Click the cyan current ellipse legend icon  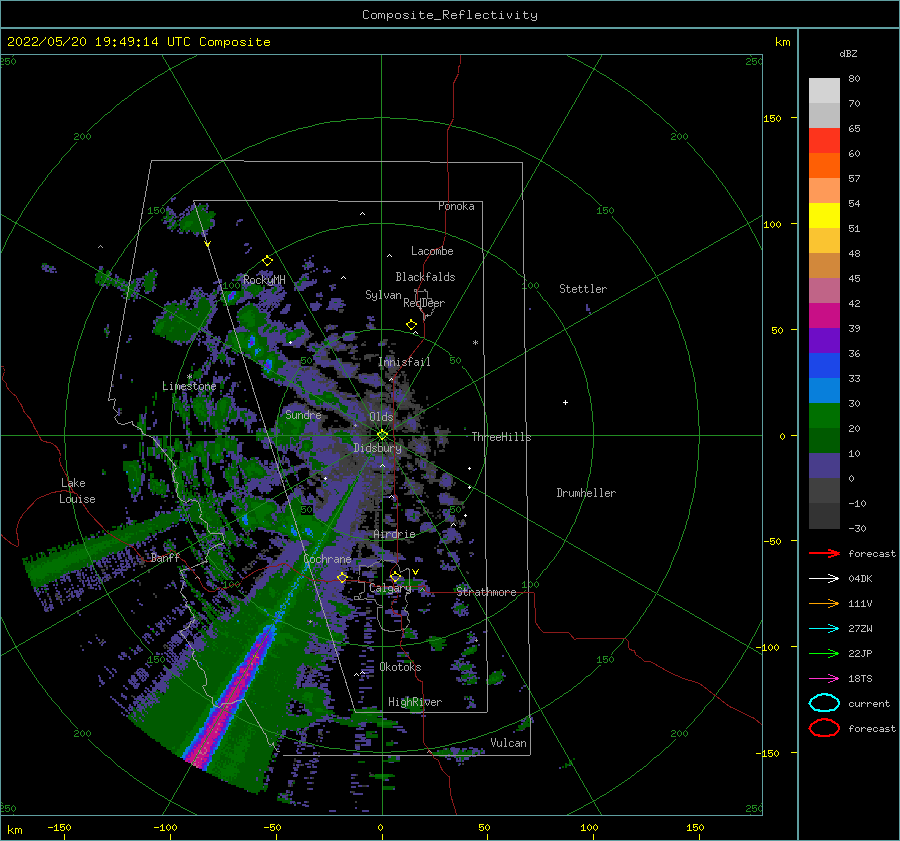(824, 703)
